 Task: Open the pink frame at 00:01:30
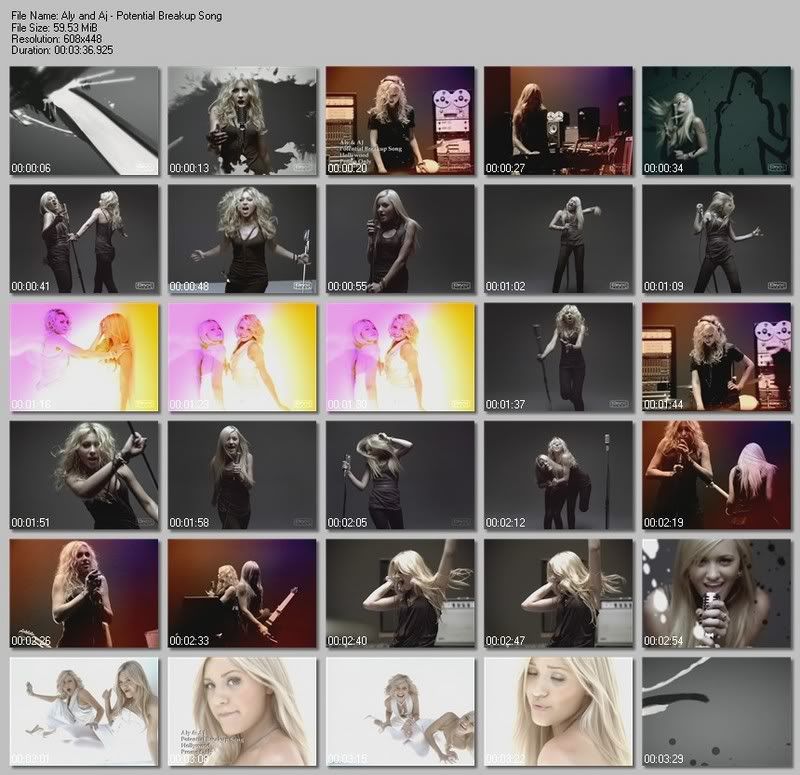401,358
